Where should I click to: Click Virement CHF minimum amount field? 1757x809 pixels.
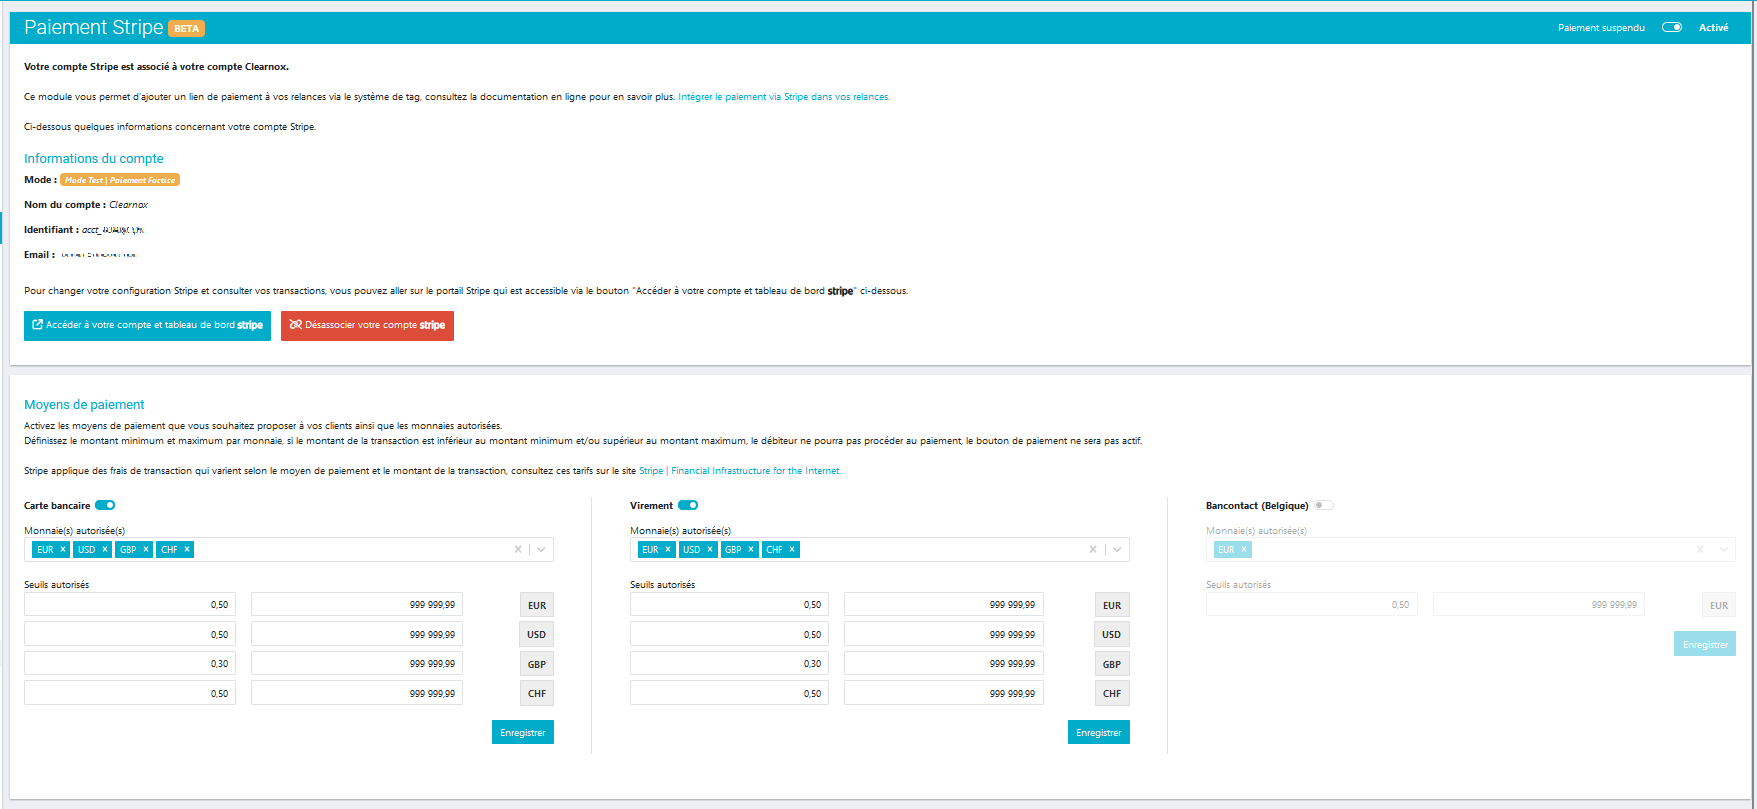coord(729,693)
